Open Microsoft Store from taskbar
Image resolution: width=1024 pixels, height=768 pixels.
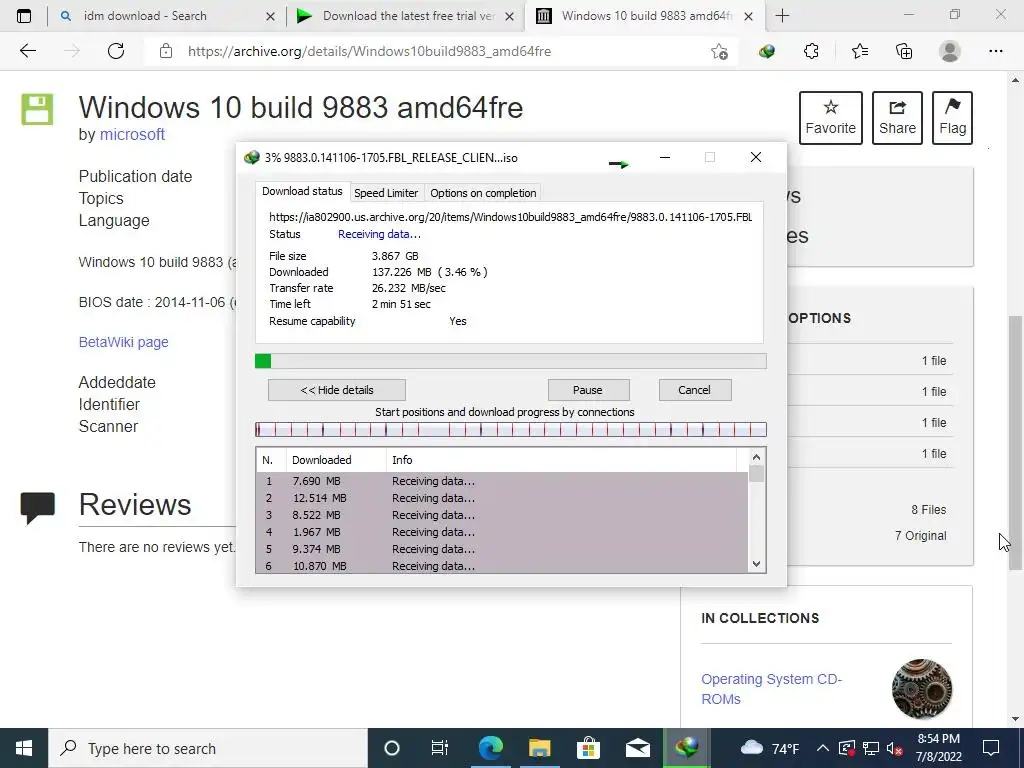pyautogui.click(x=588, y=748)
